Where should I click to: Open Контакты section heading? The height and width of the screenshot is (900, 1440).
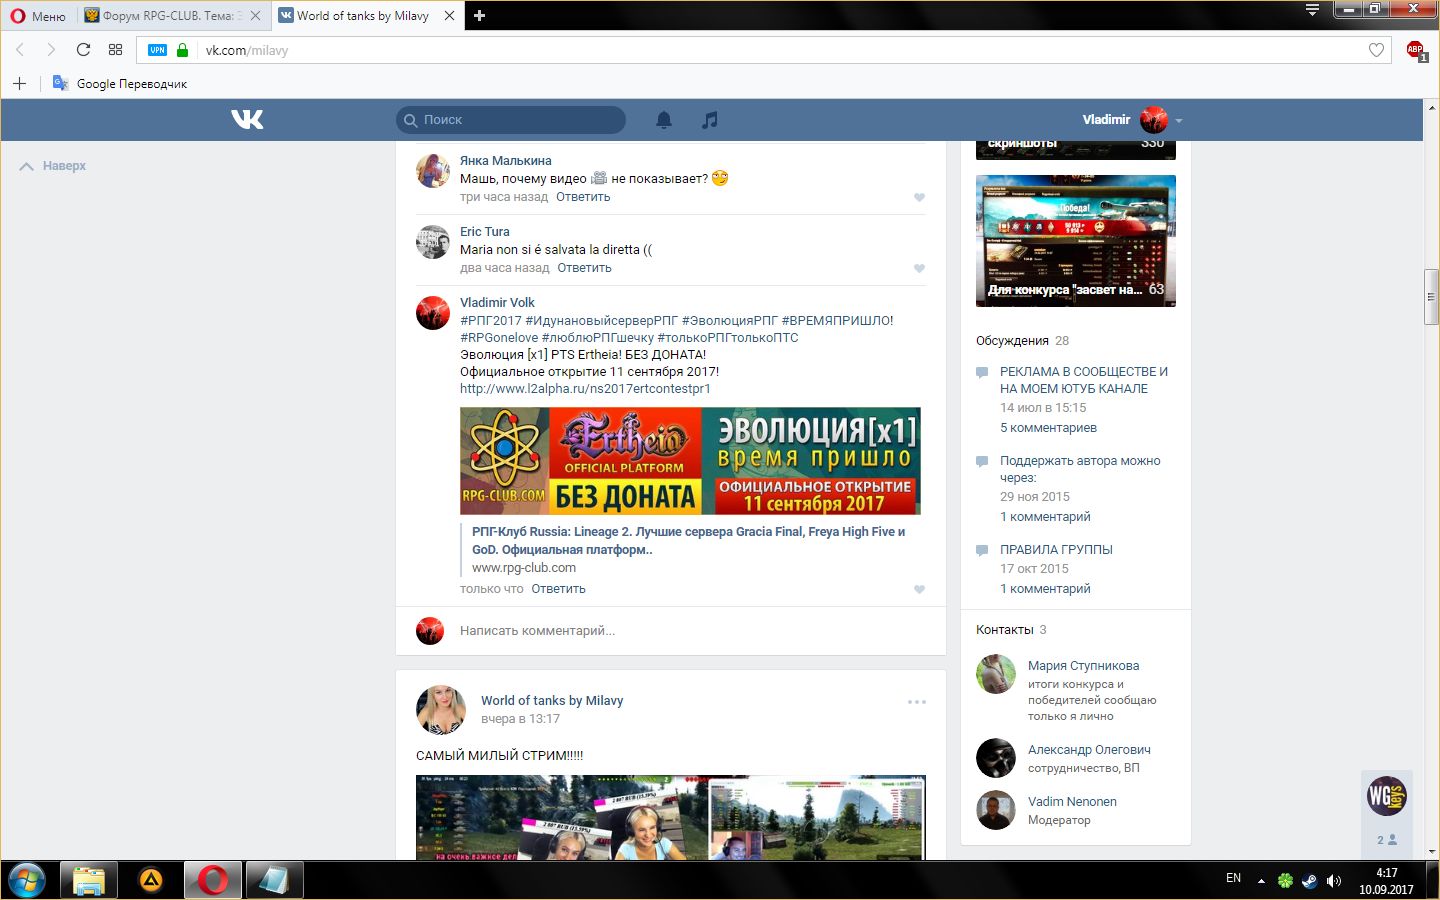pos(1005,629)
